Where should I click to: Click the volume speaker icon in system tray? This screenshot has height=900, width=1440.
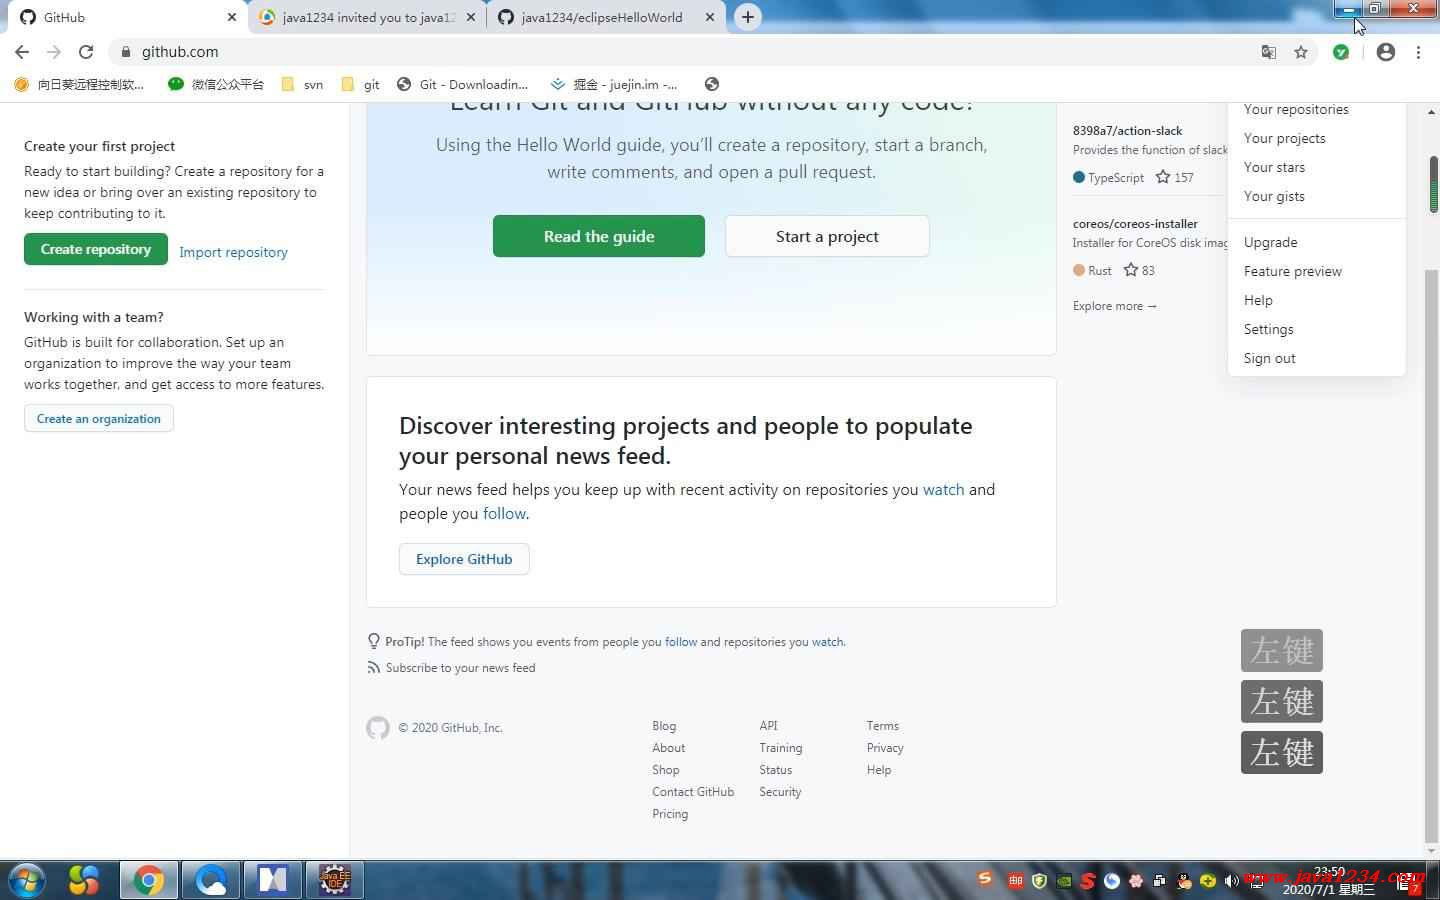tap(1231, 881)
